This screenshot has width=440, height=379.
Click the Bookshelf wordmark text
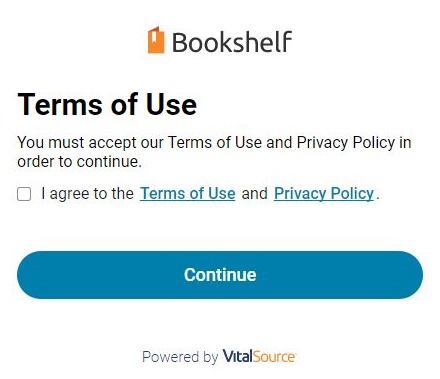pos(232,42)
